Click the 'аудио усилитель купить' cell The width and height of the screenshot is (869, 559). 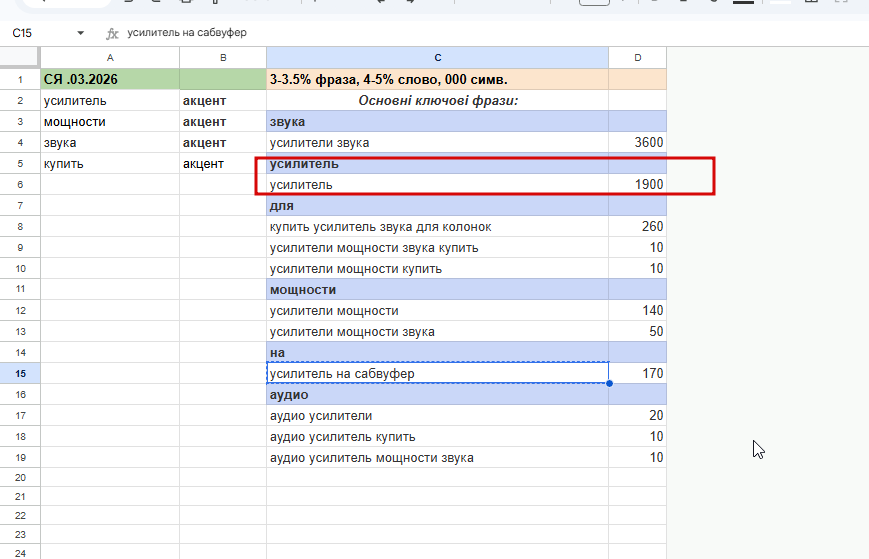click(x=437, y=437)
